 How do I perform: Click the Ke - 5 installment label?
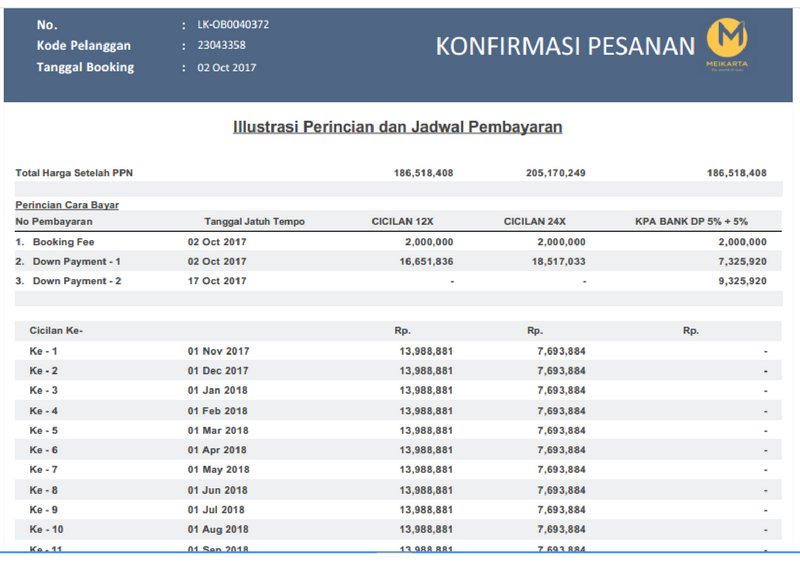click(43, 430)
